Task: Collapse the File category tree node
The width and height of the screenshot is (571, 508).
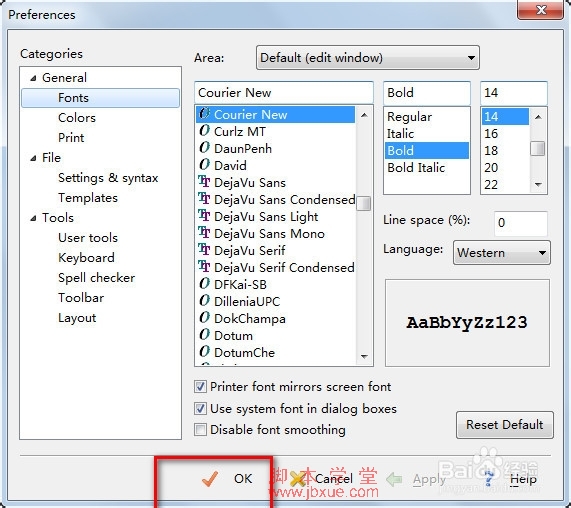Action: pyautogui.click(x=33, y=158)
